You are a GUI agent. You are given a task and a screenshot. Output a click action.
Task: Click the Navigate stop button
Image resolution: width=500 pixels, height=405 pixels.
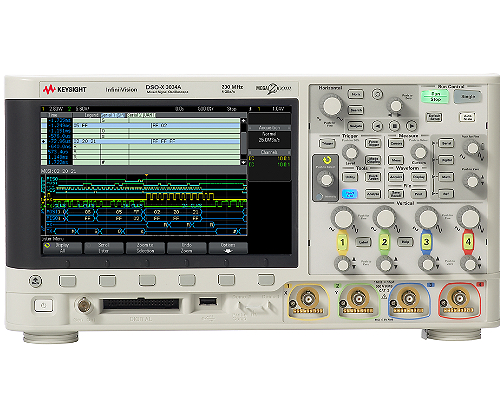point(395,126)
